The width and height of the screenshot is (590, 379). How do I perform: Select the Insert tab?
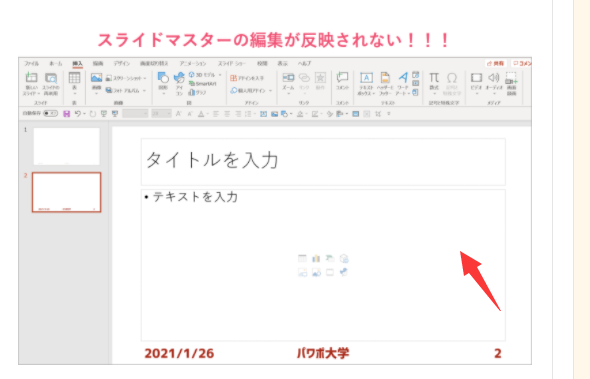(x=78, y=63)
